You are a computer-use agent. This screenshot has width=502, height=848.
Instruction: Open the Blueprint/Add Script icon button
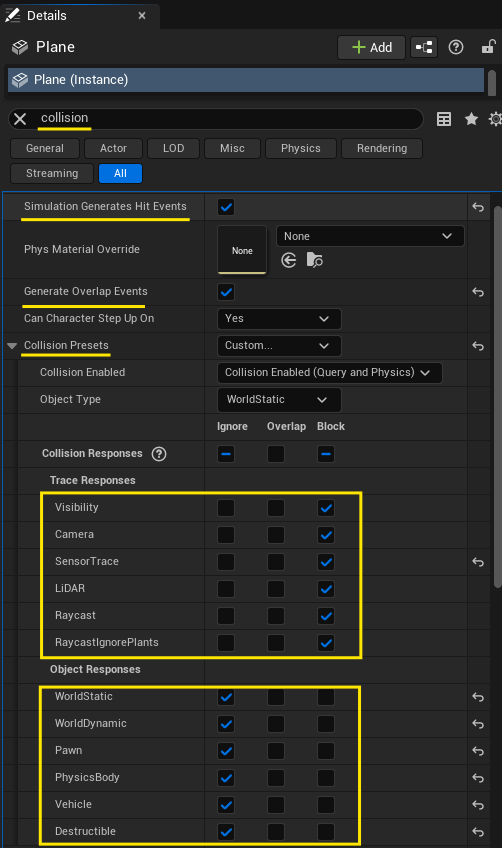[x=424, y=48]
